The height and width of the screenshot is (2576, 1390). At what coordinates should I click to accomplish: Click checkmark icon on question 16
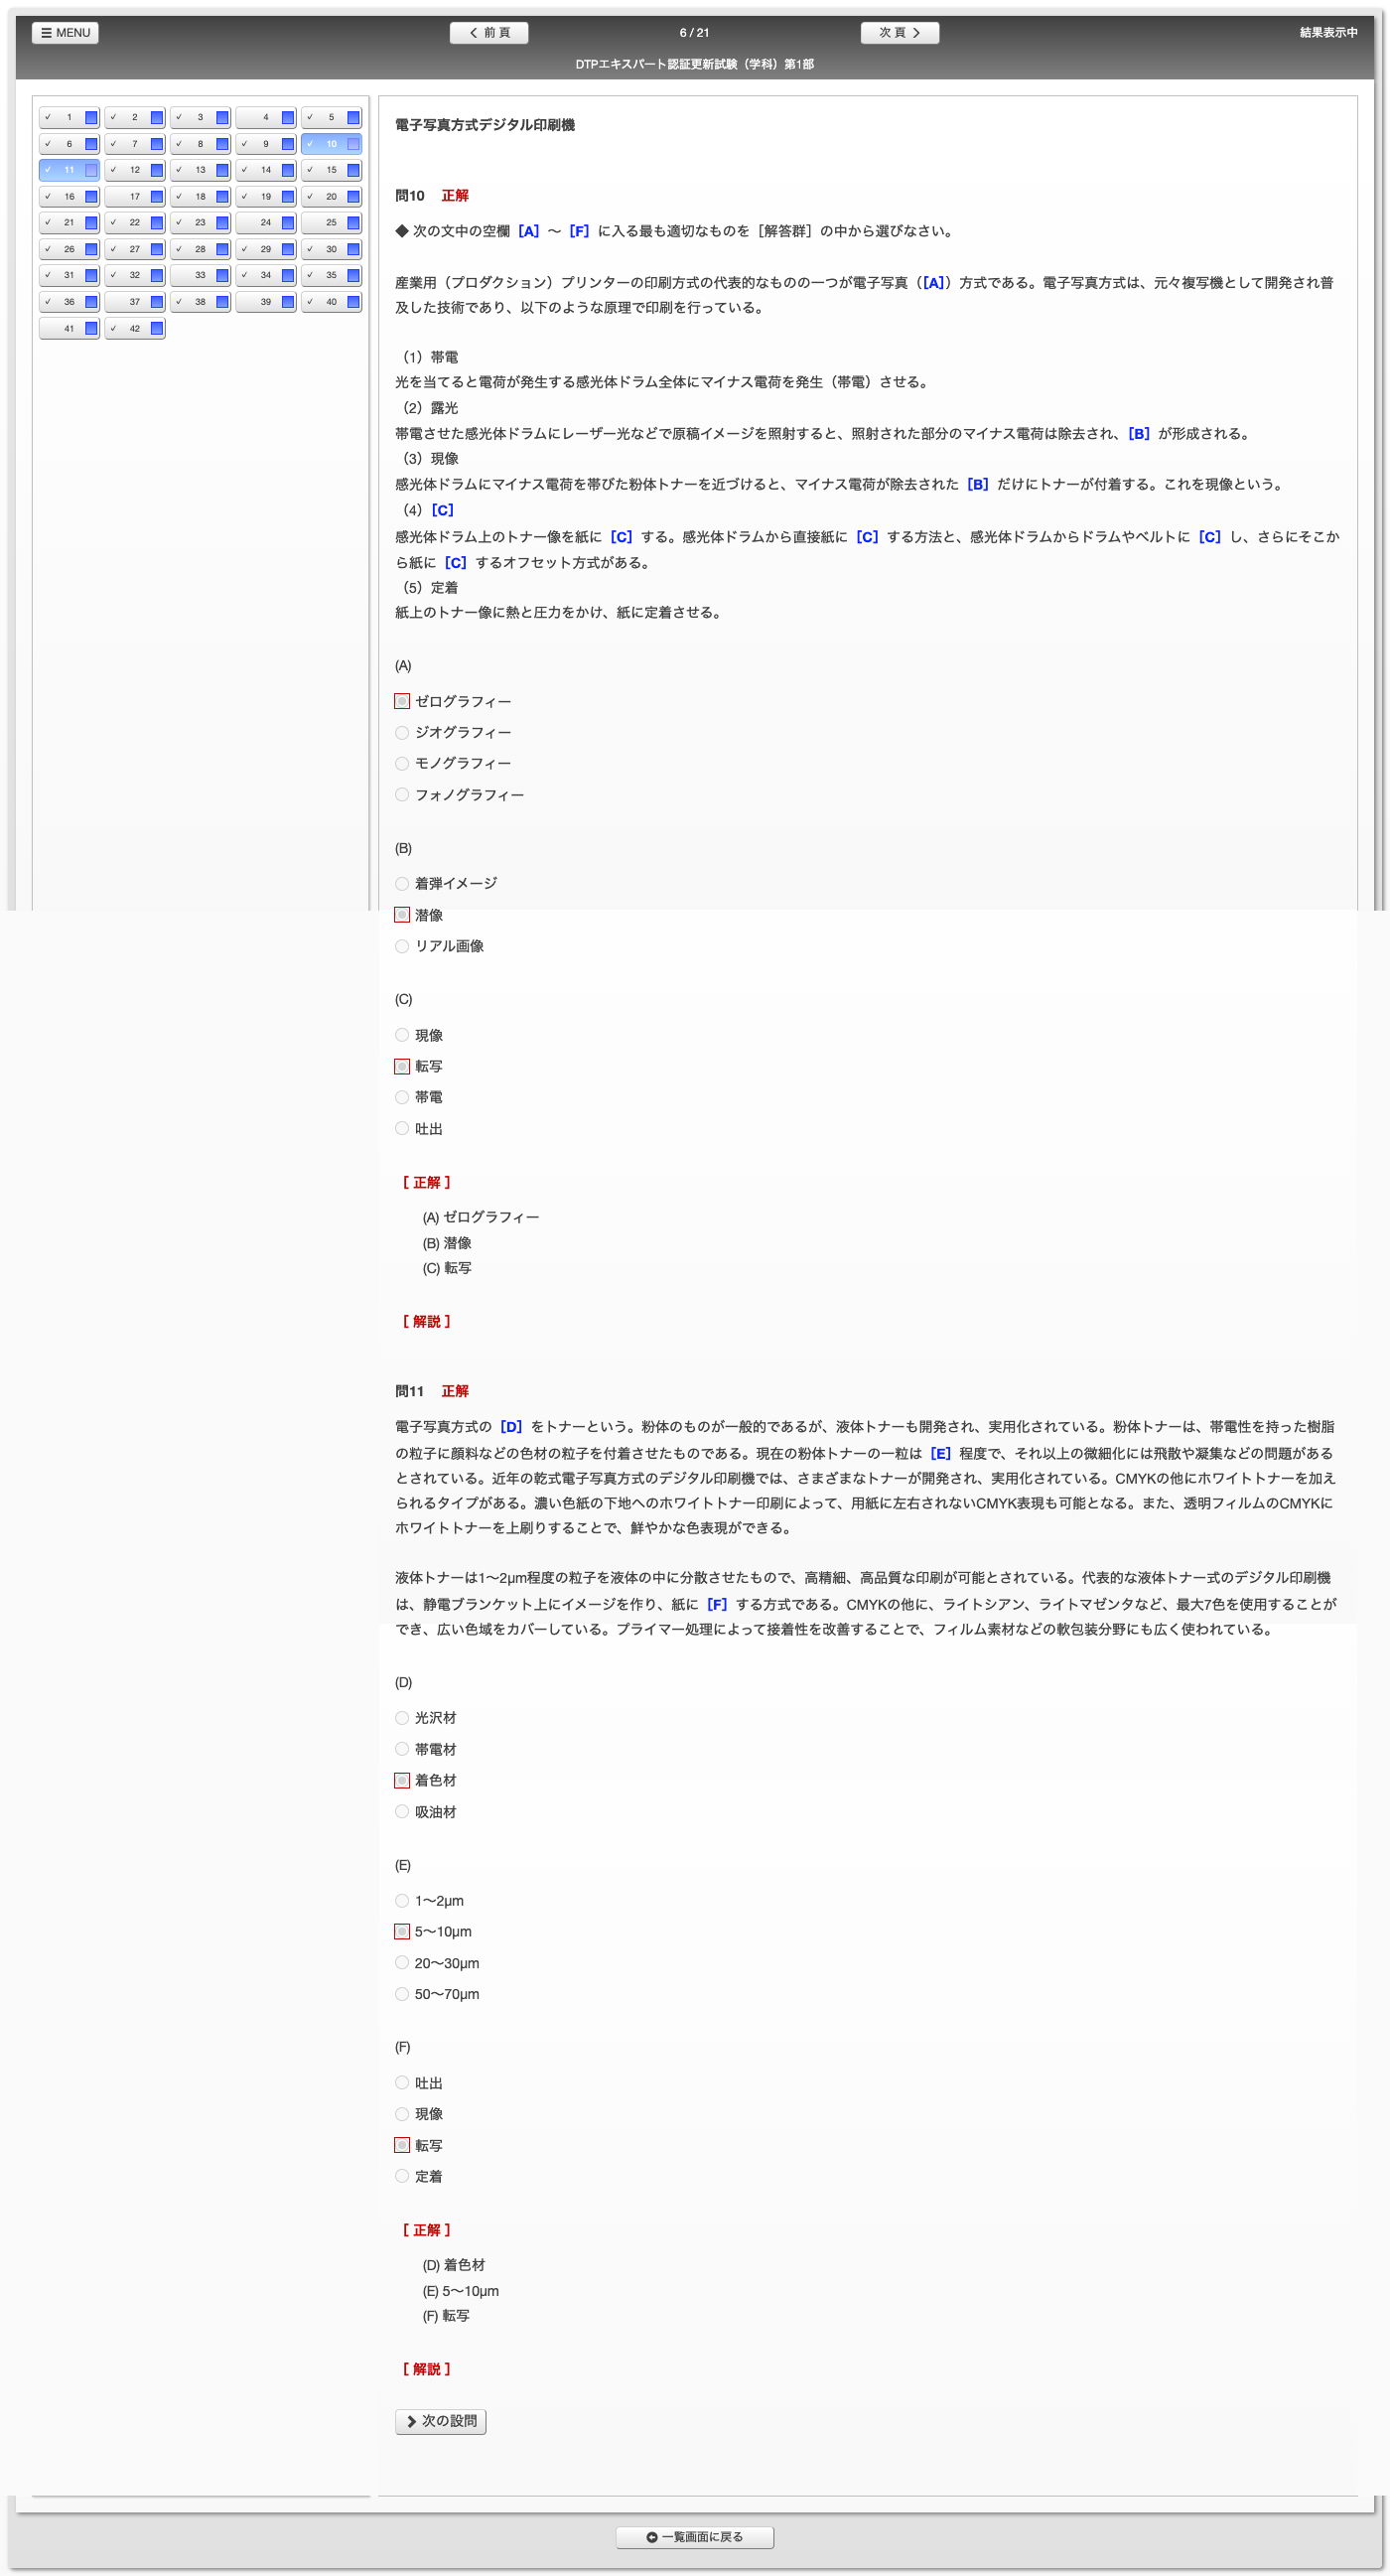[47, 197]
